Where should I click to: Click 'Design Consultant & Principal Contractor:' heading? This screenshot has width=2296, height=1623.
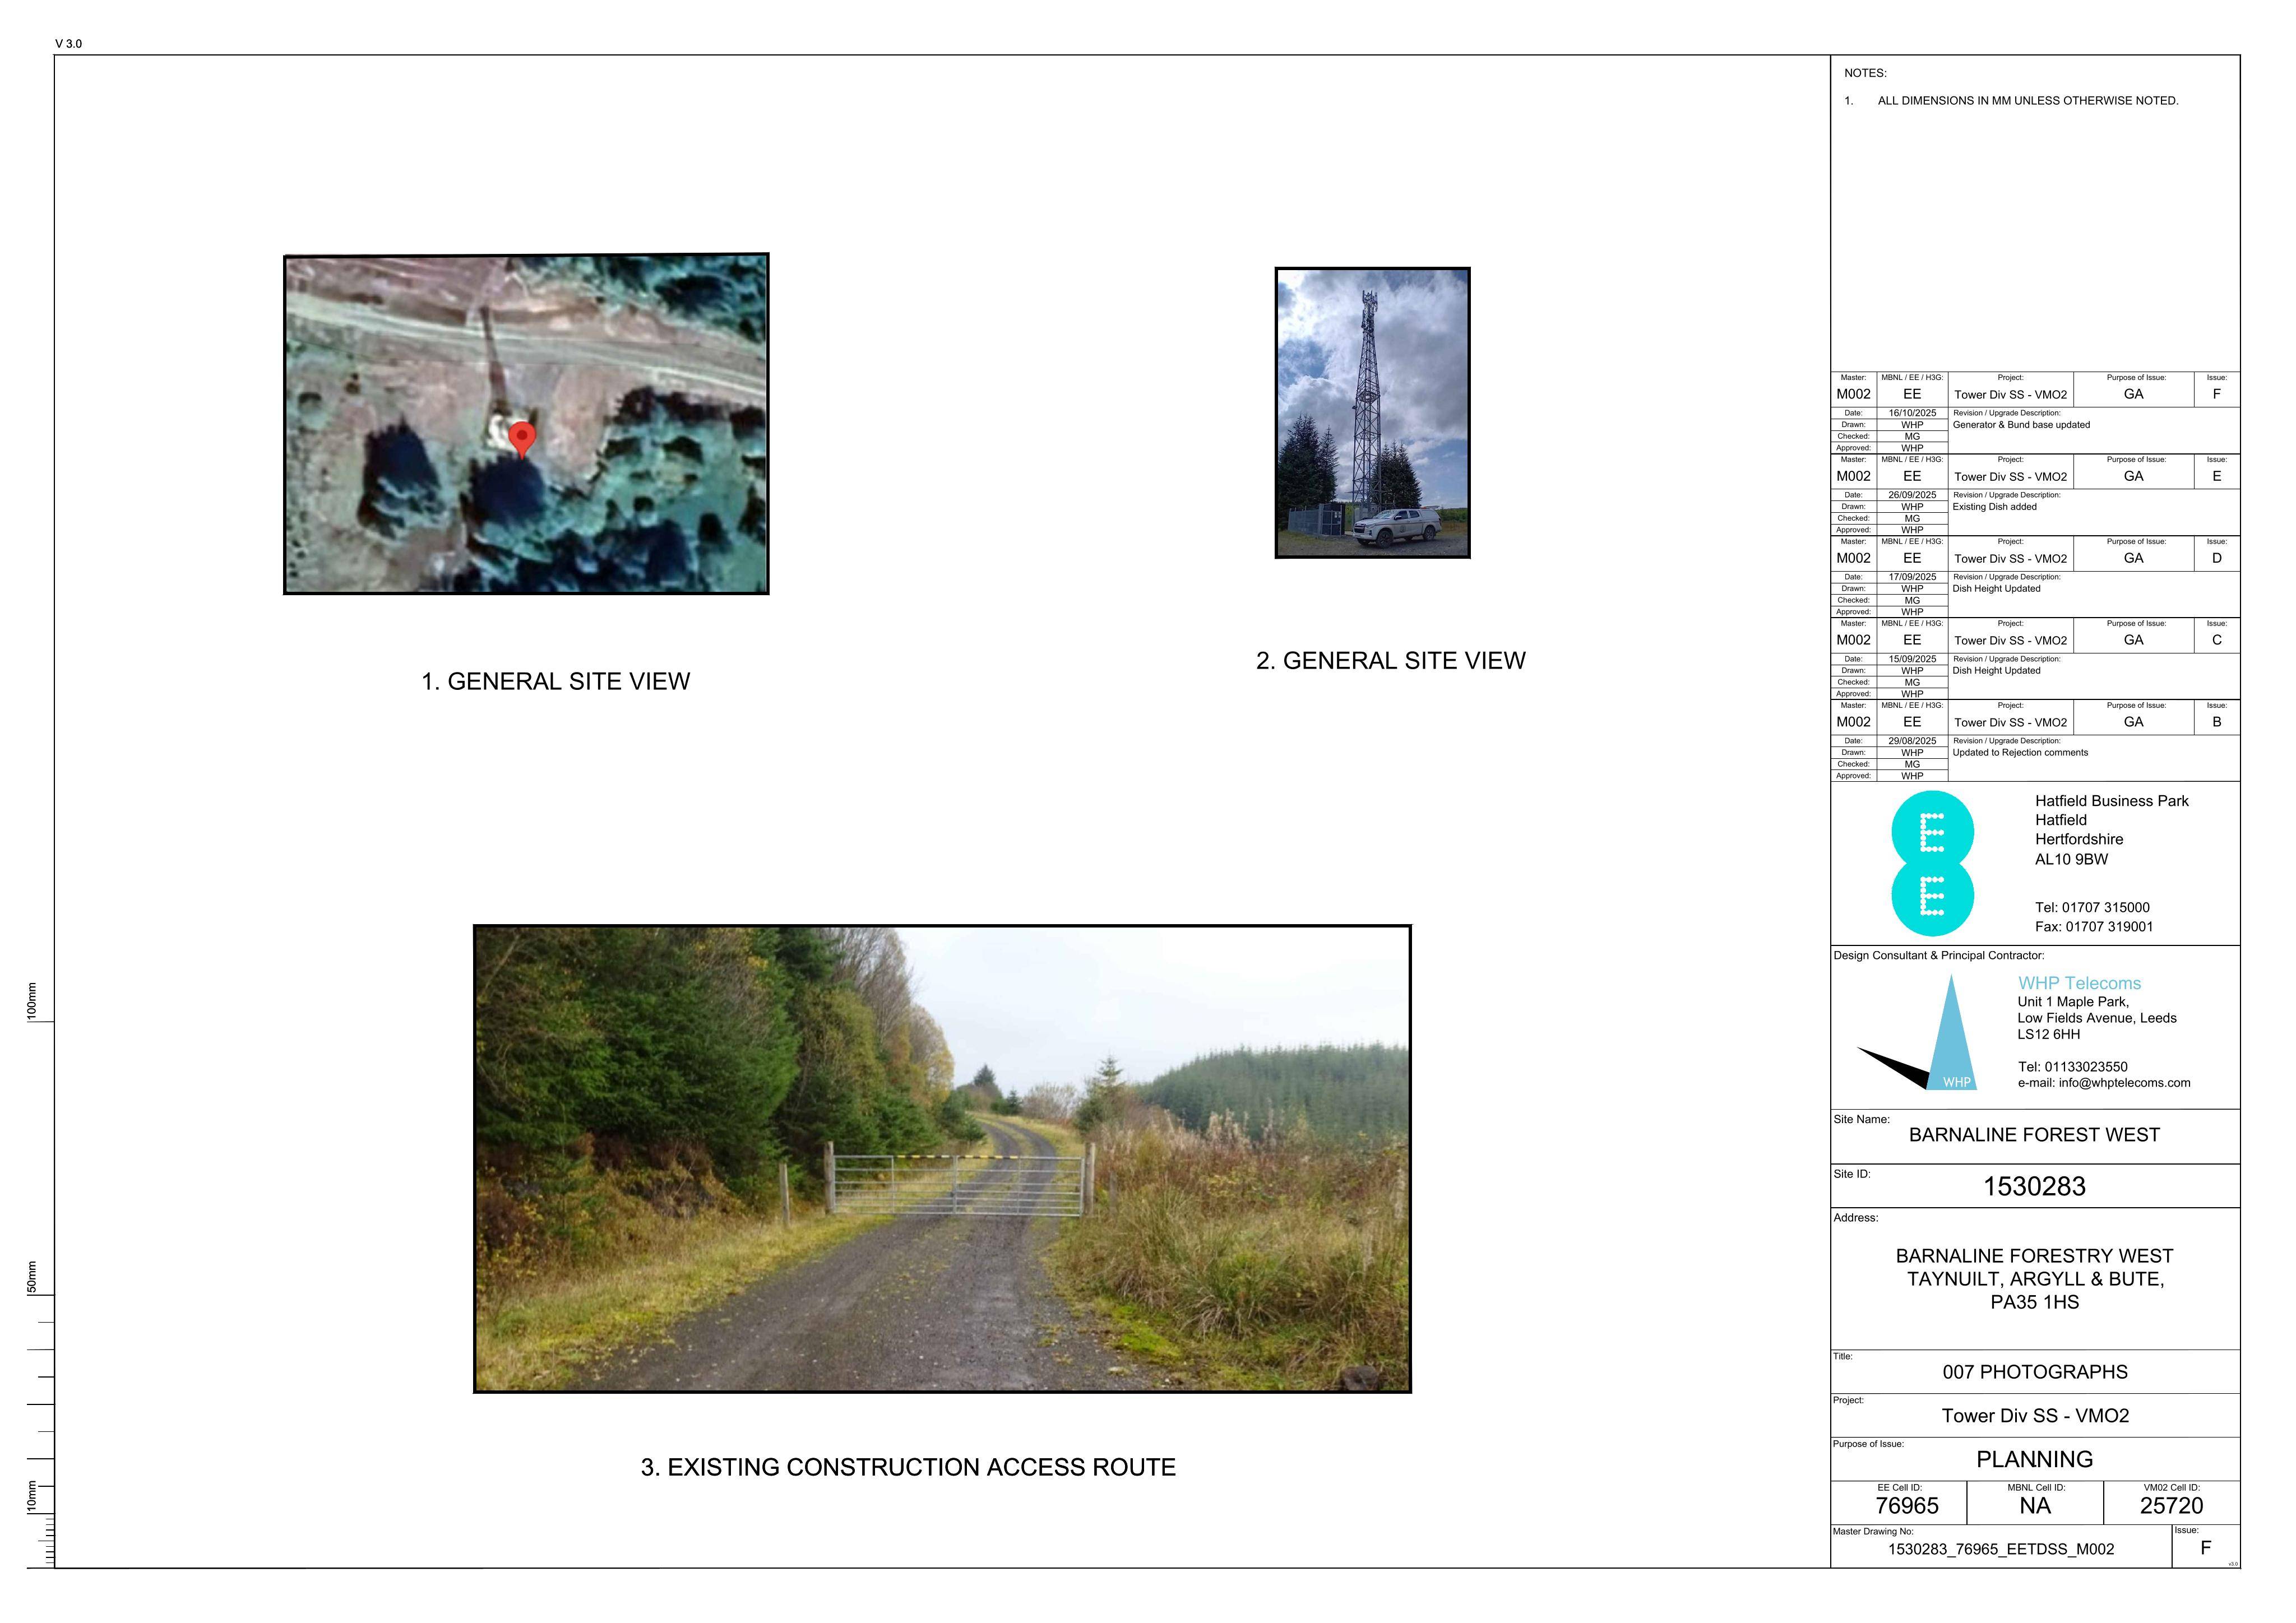(1938, 956)
